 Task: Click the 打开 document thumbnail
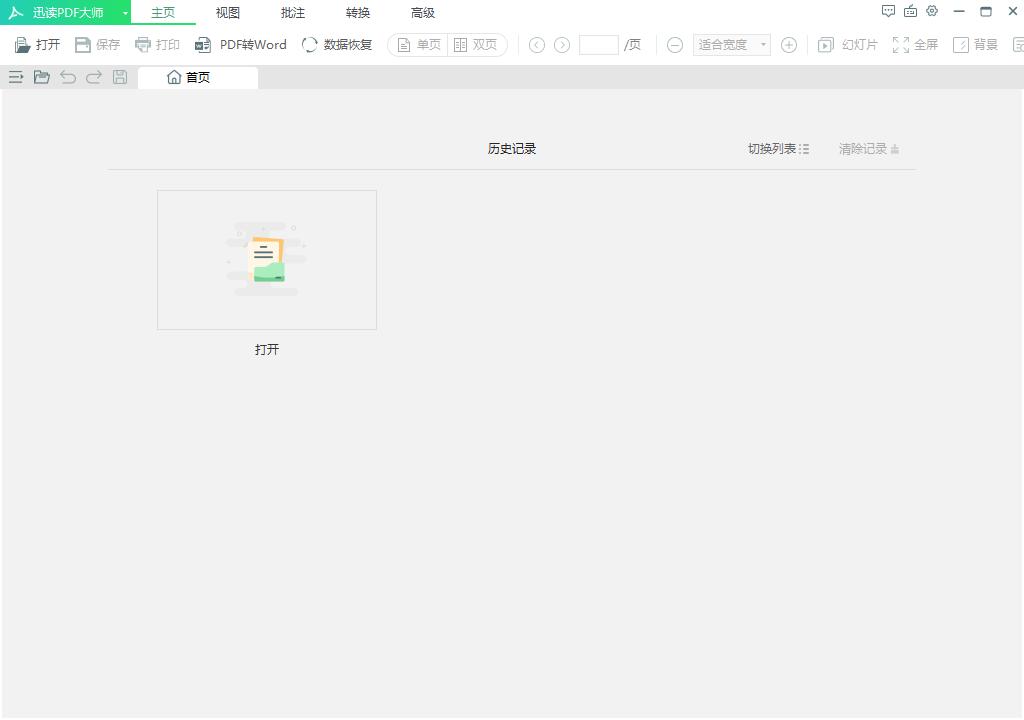coord(267,260)
